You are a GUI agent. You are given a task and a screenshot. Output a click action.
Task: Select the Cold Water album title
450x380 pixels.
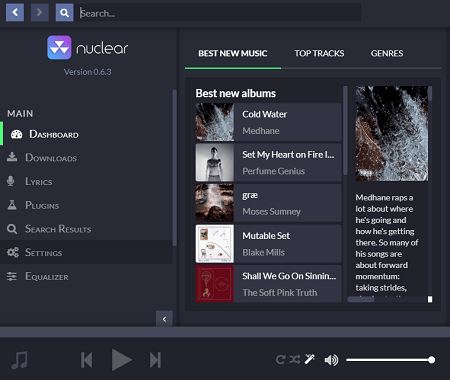[265, 114]
